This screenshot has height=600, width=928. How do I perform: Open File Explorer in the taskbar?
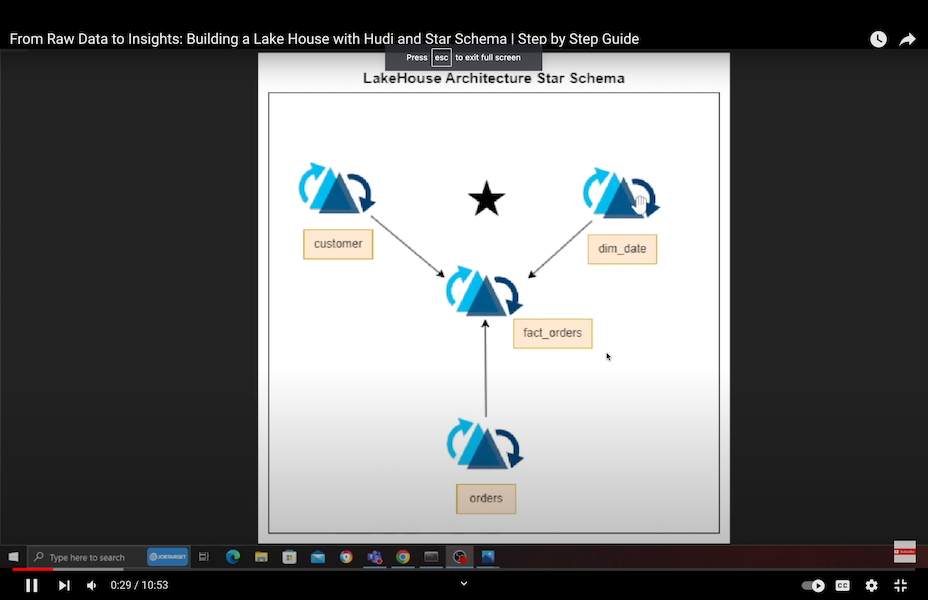click(261, 557)
